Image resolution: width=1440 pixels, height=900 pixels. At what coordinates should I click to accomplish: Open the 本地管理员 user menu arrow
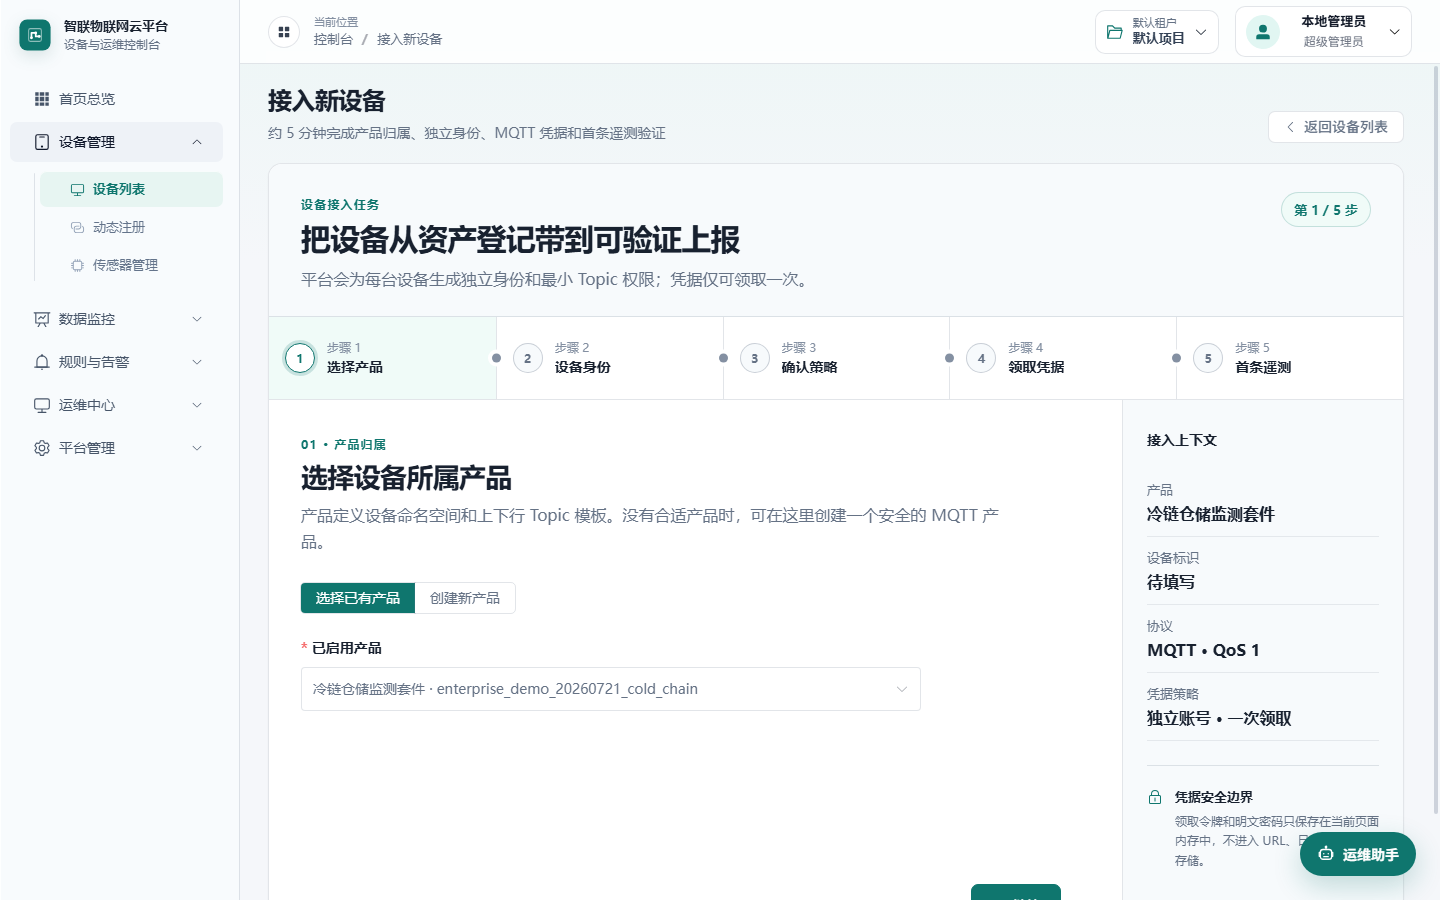click(1394, 32)
